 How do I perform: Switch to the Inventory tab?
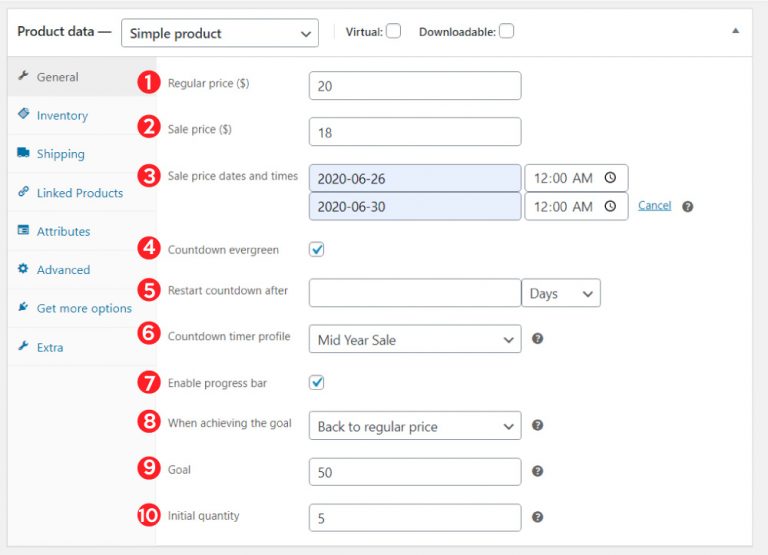coord(82,116)
